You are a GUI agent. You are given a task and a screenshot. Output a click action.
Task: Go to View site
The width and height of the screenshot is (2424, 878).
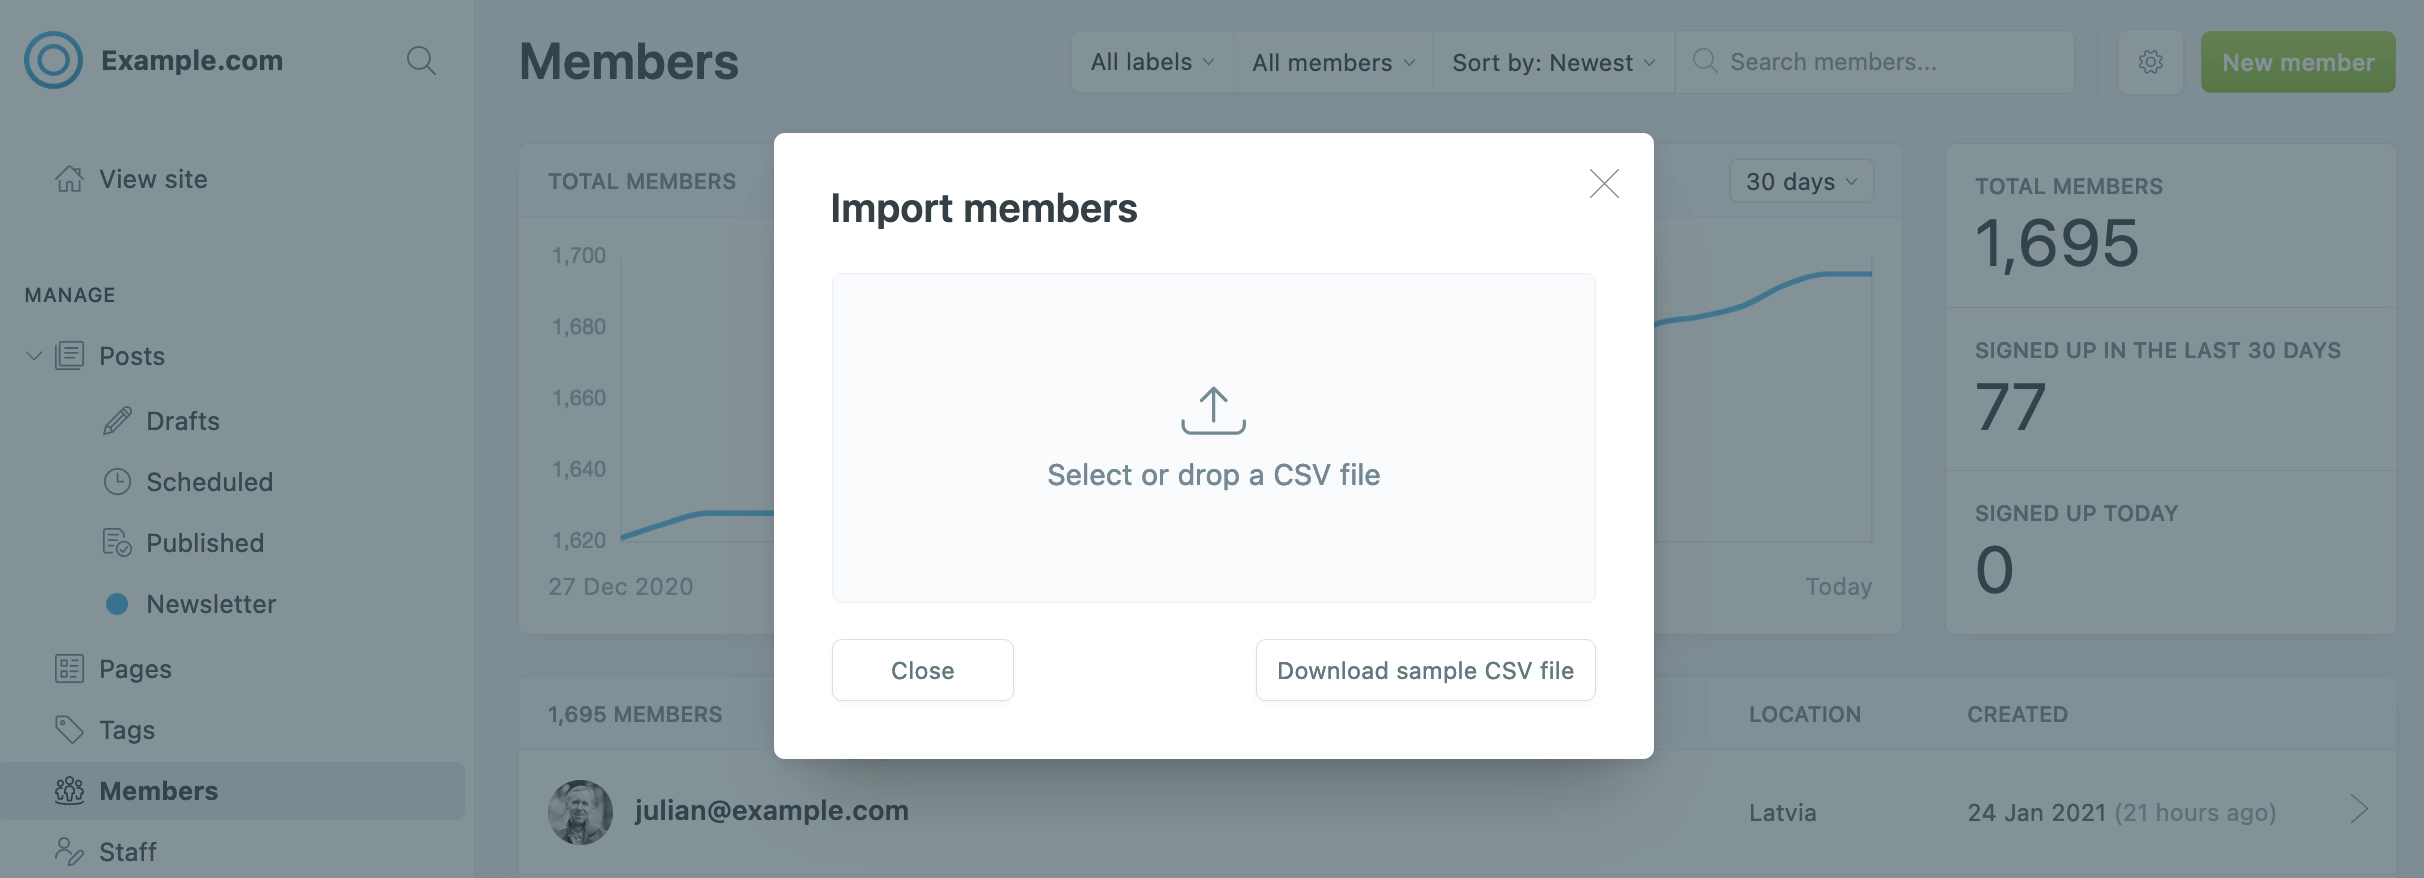(x=153, y=178)
